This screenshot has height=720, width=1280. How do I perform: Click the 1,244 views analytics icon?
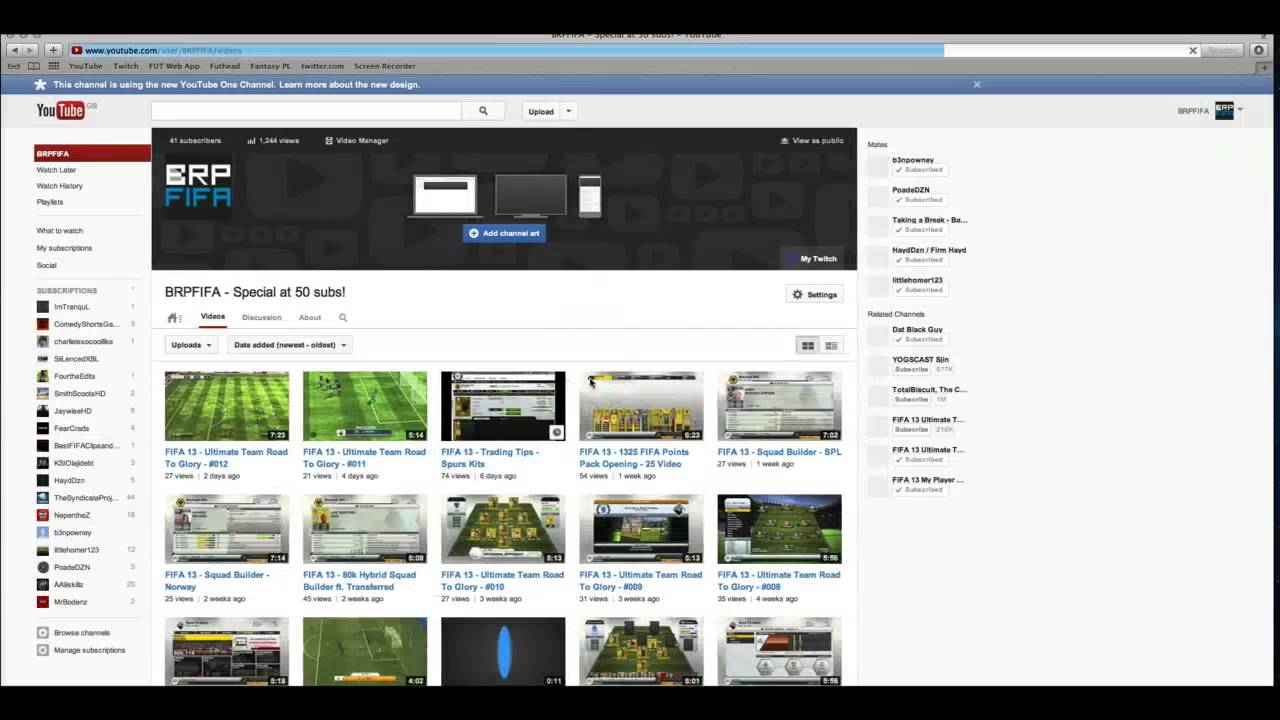tap(251, 141)
